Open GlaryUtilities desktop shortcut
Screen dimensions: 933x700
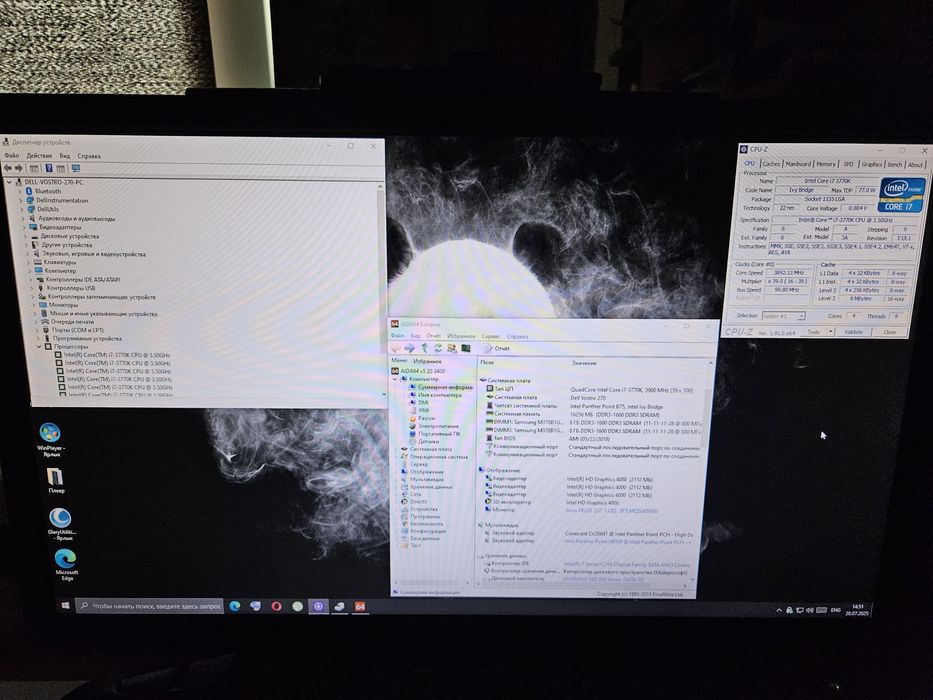(61, 524)
